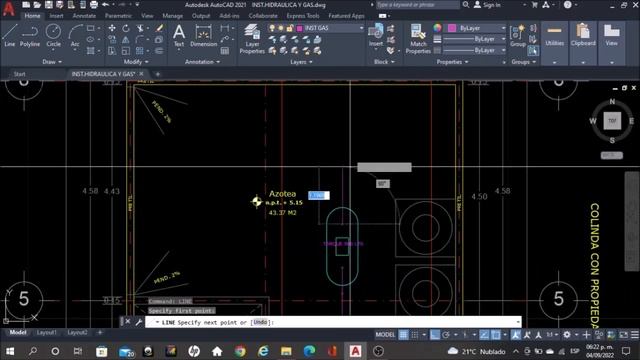Expand the Annotation panel dropdown
The image size is (640, 360).
tap(202, 62)
